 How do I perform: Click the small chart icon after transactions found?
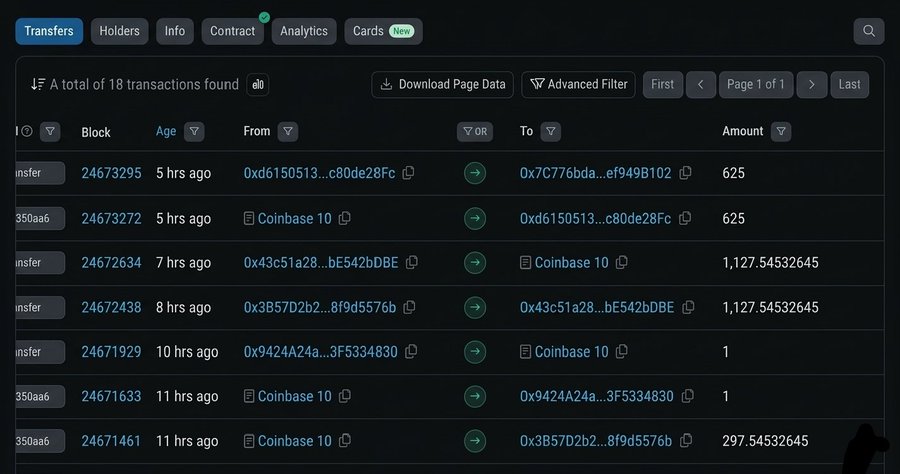[x=258, y=85]
